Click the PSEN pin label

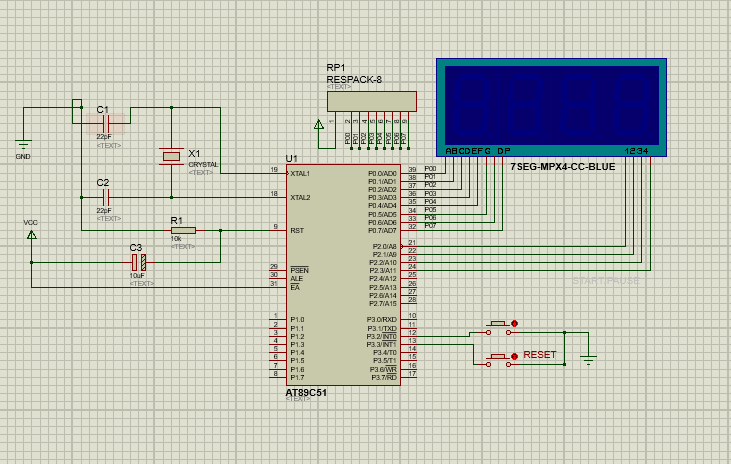[299, 270]
